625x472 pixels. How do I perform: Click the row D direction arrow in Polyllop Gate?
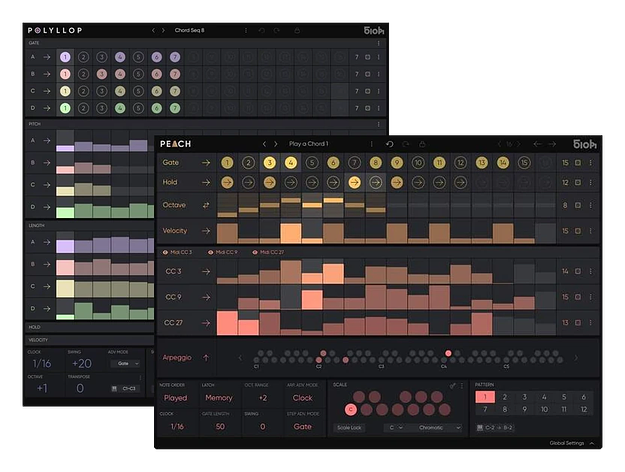(47, 108)
